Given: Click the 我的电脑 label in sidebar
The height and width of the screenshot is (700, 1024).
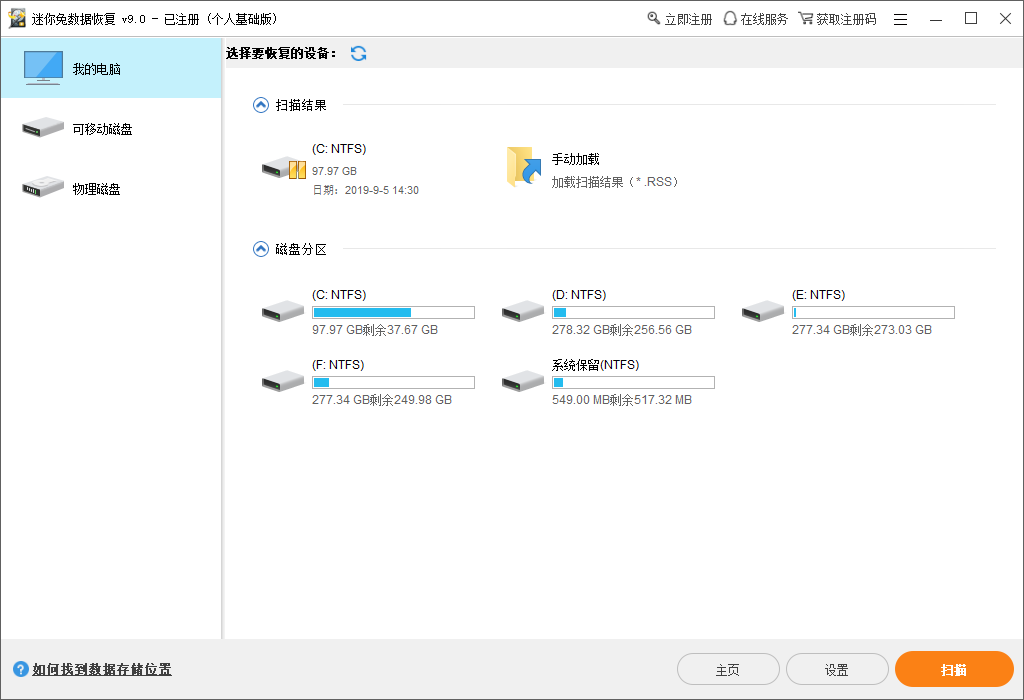Looking at the screenshot, I should pyautogui.click(x=97, y=69).
